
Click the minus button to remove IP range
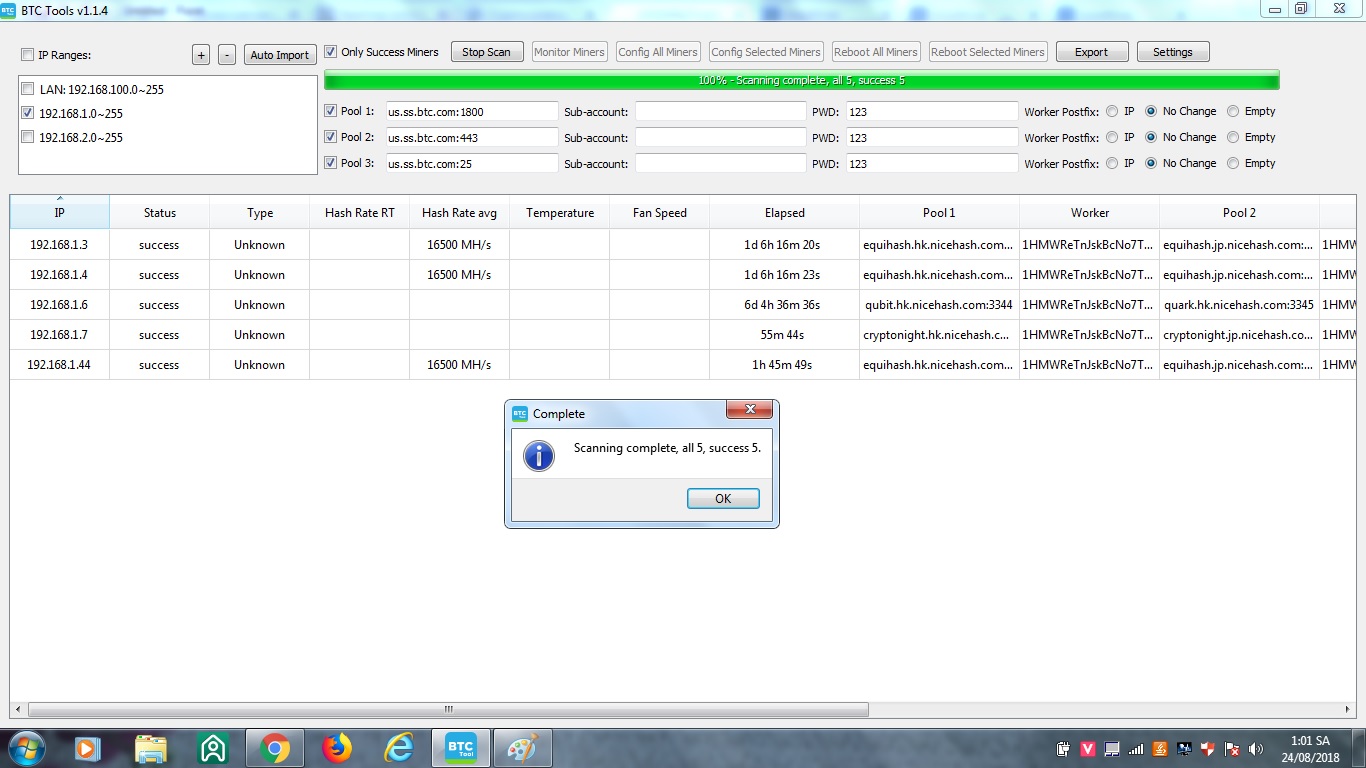pyautogui.click(x=227, y=55)
